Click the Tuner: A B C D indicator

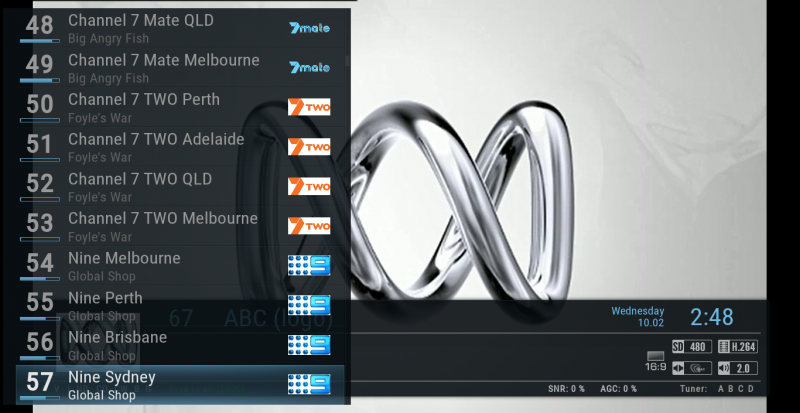coord(717,389)
